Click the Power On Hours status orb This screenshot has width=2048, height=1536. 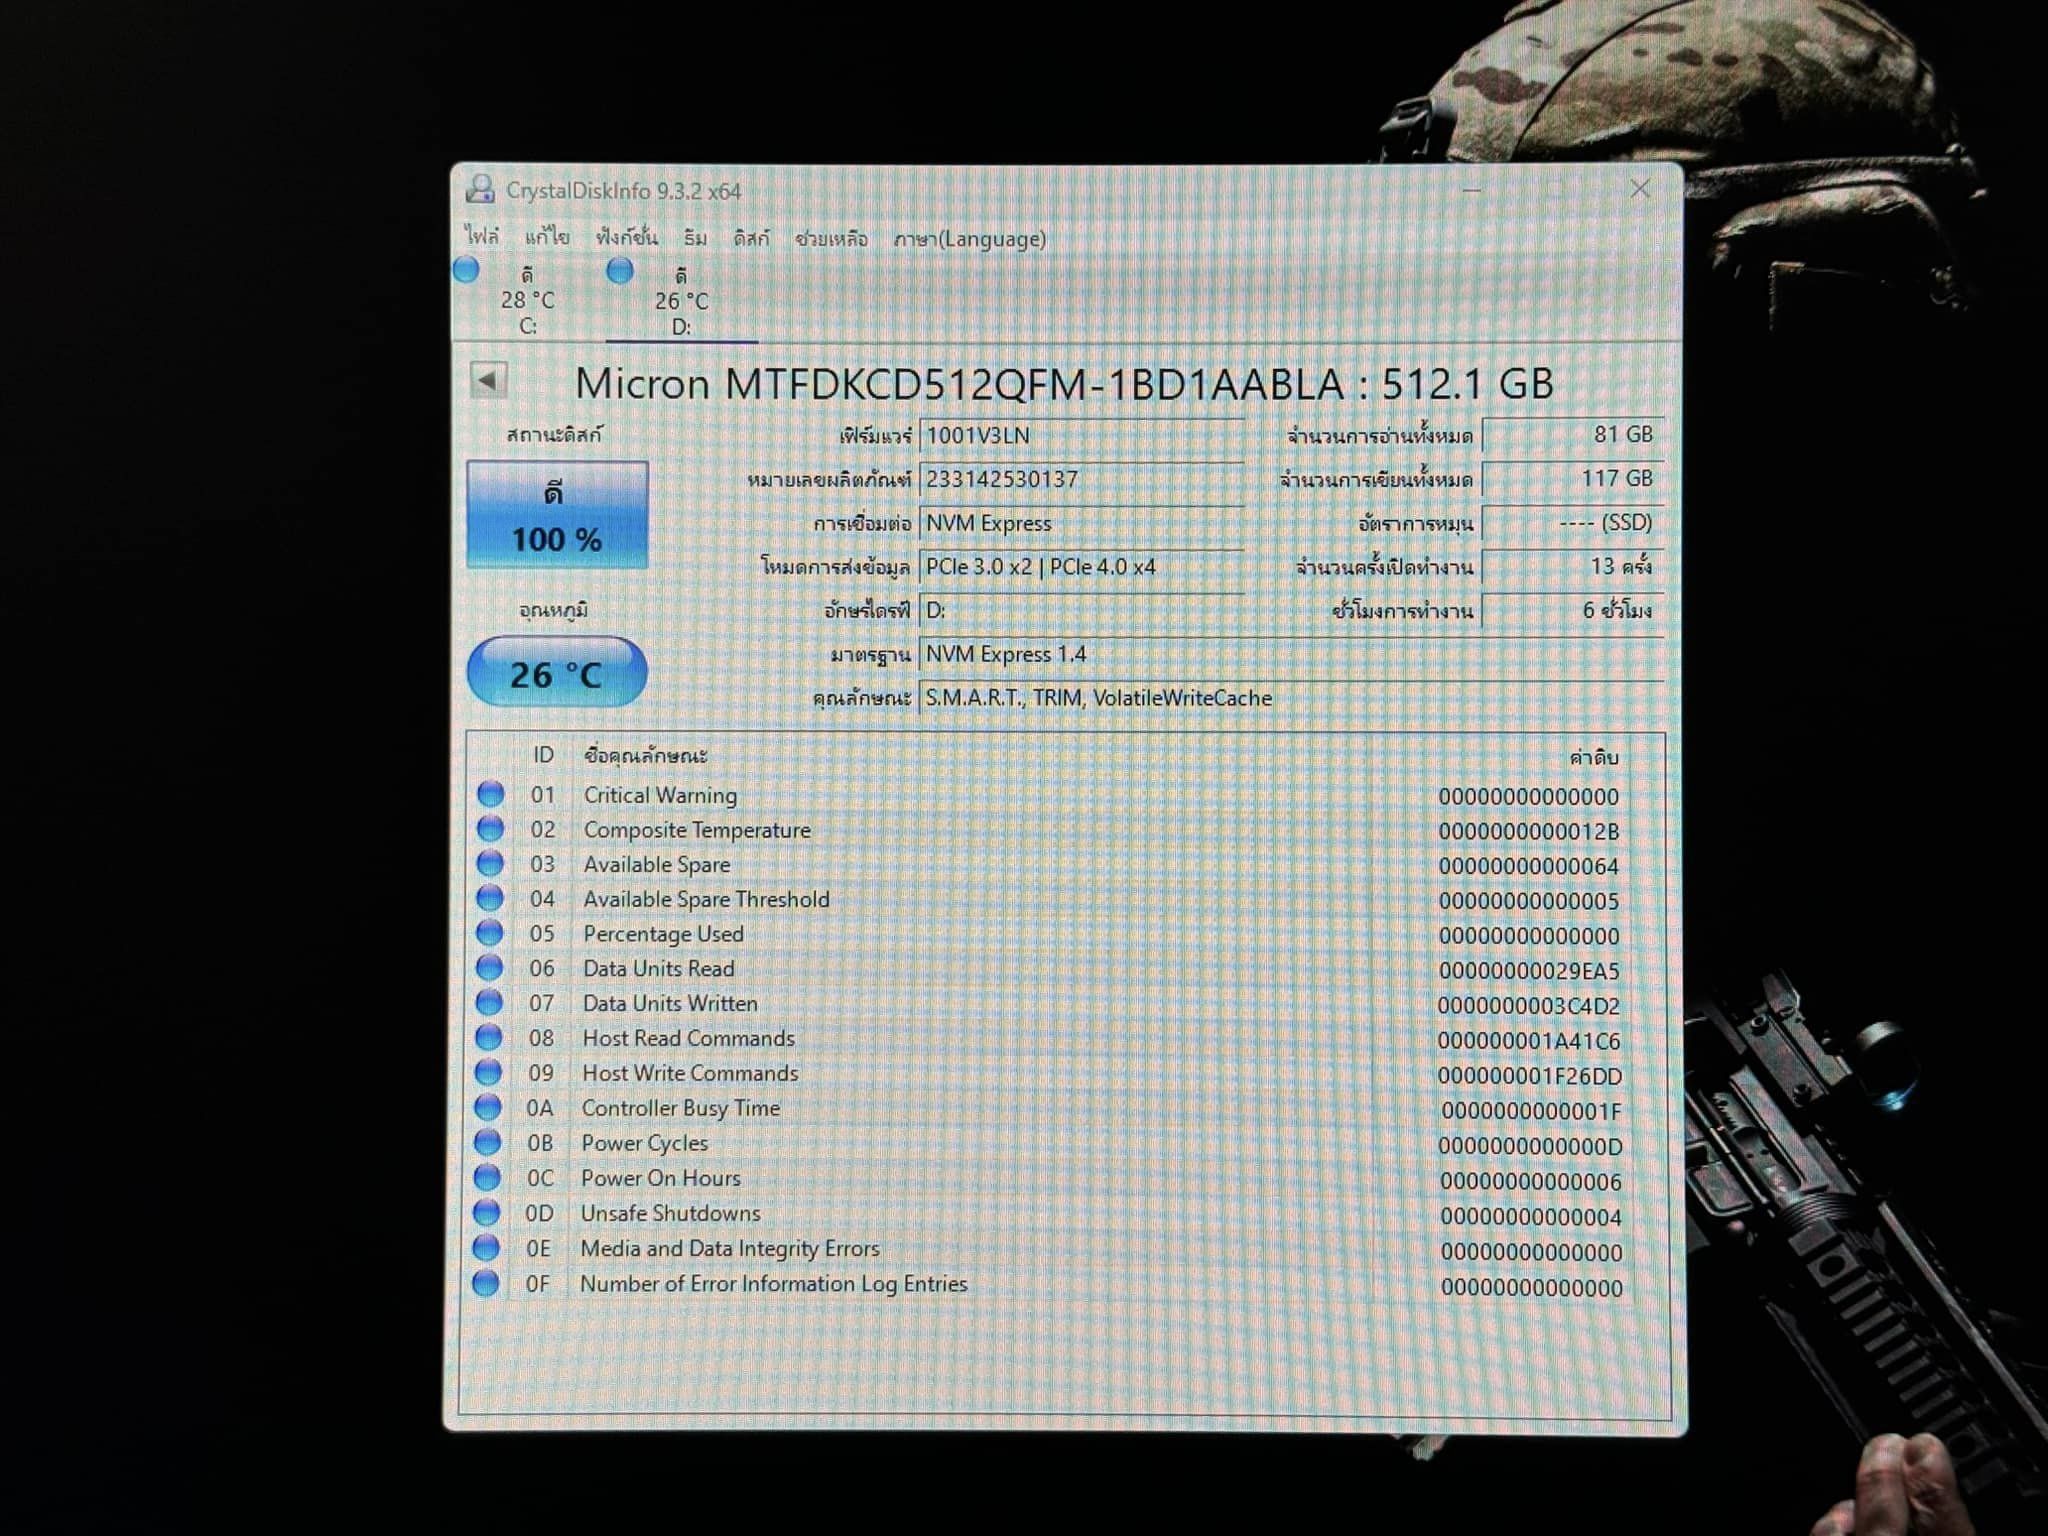tap(487, 1177)
